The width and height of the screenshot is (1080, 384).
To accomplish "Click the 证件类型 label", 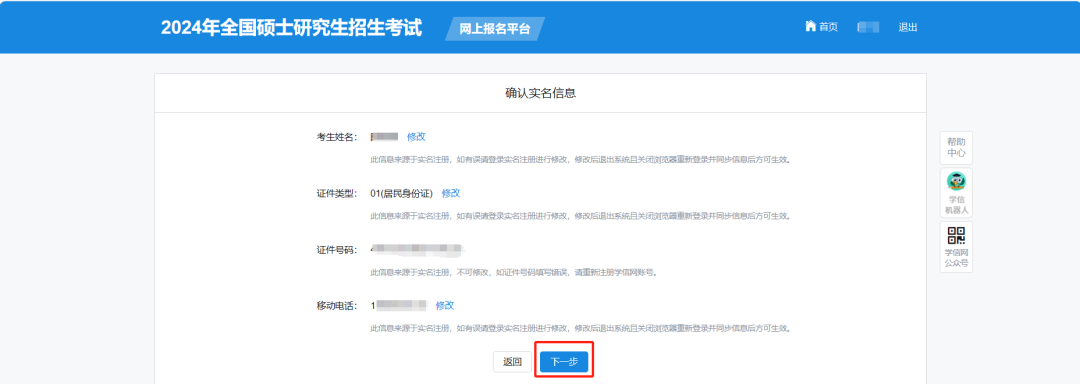I will point(337,193).
